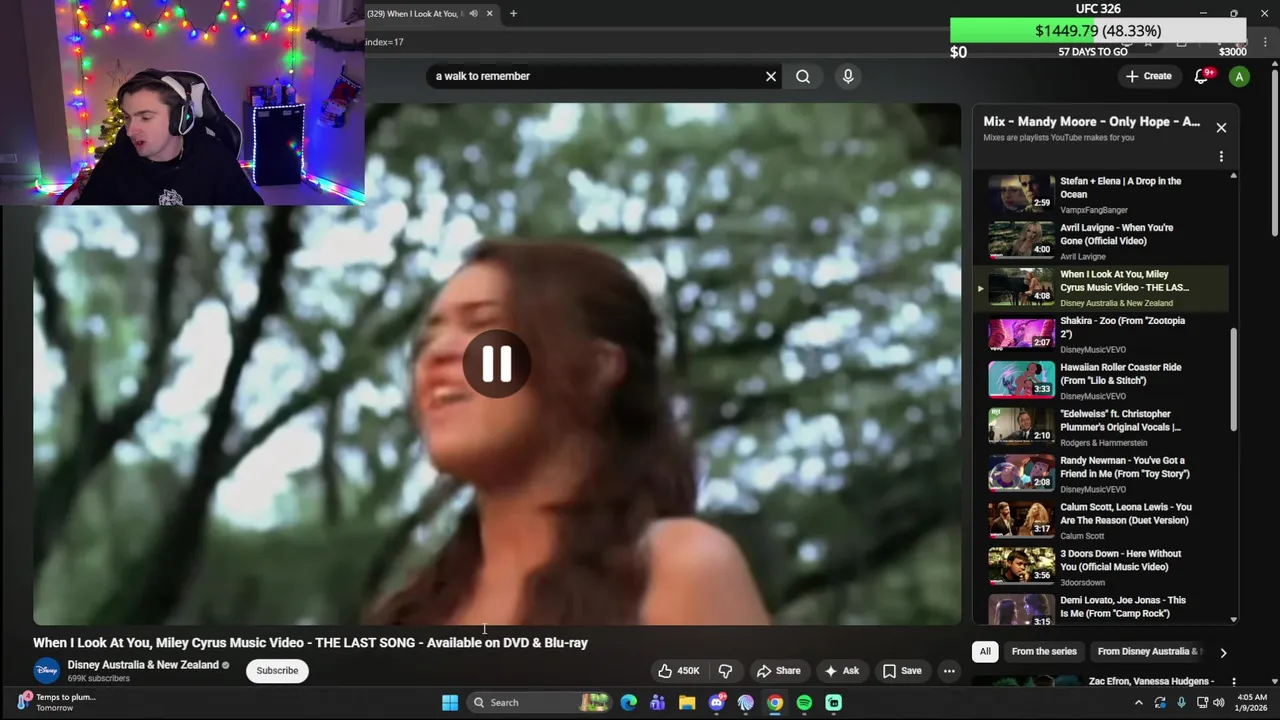Click the playlist scrollbar up arrow
The height and width of the screenshot is (720, 1280).
point(1233,176)
